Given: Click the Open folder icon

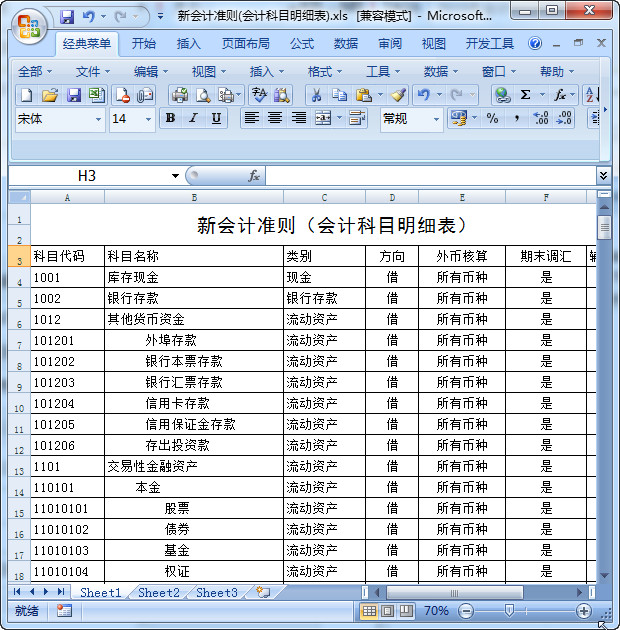Looking at the screenshot, I should pos(50,95).
